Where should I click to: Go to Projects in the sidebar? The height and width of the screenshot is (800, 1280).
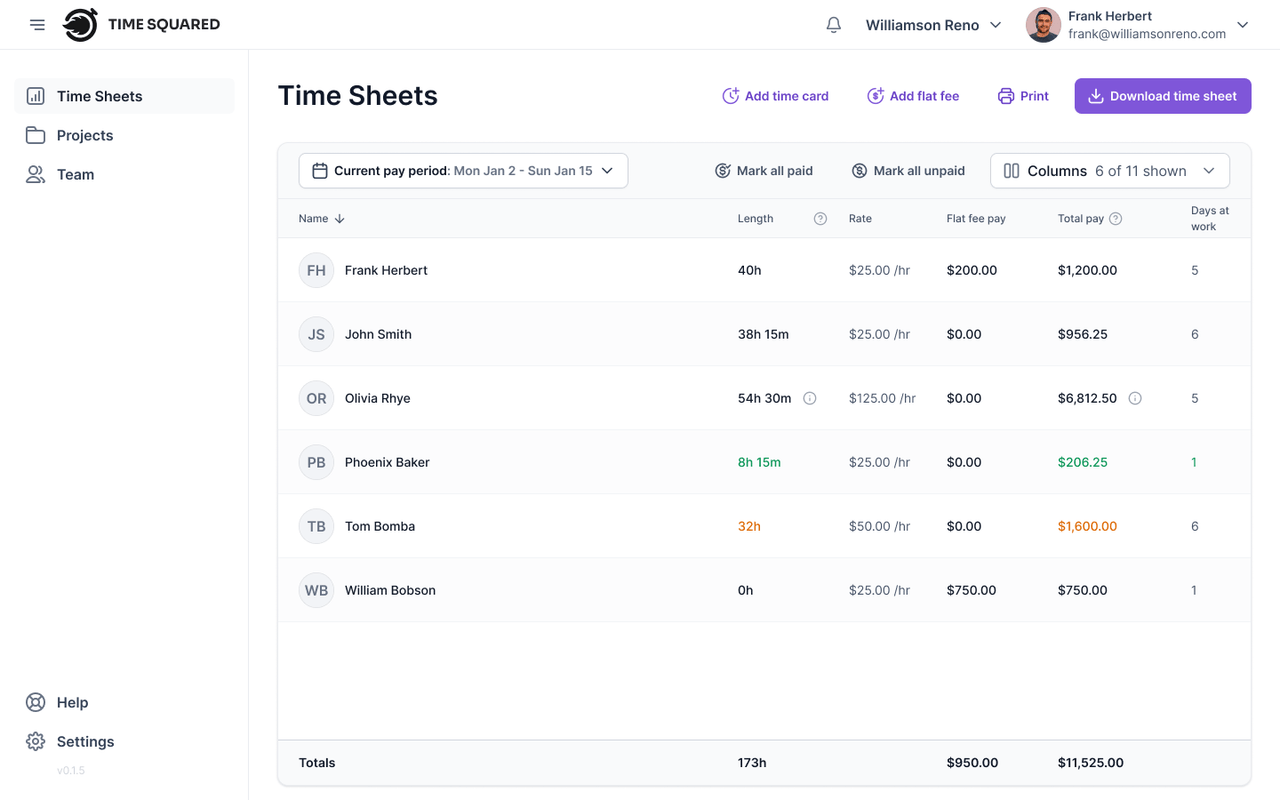85,135
